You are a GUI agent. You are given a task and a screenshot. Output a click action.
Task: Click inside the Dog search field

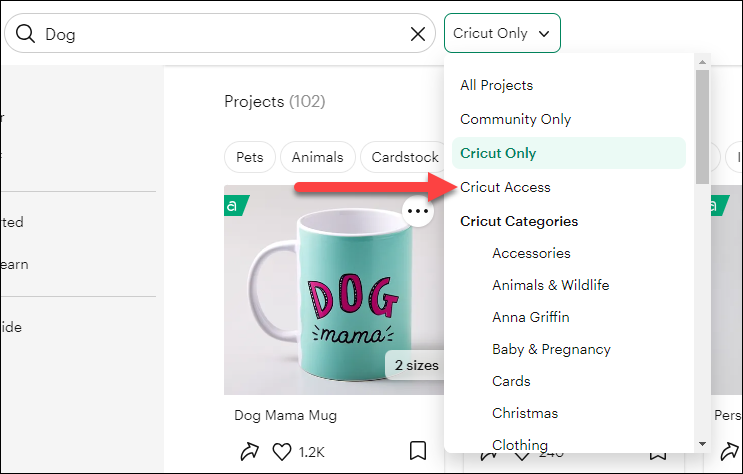(220, 34)
